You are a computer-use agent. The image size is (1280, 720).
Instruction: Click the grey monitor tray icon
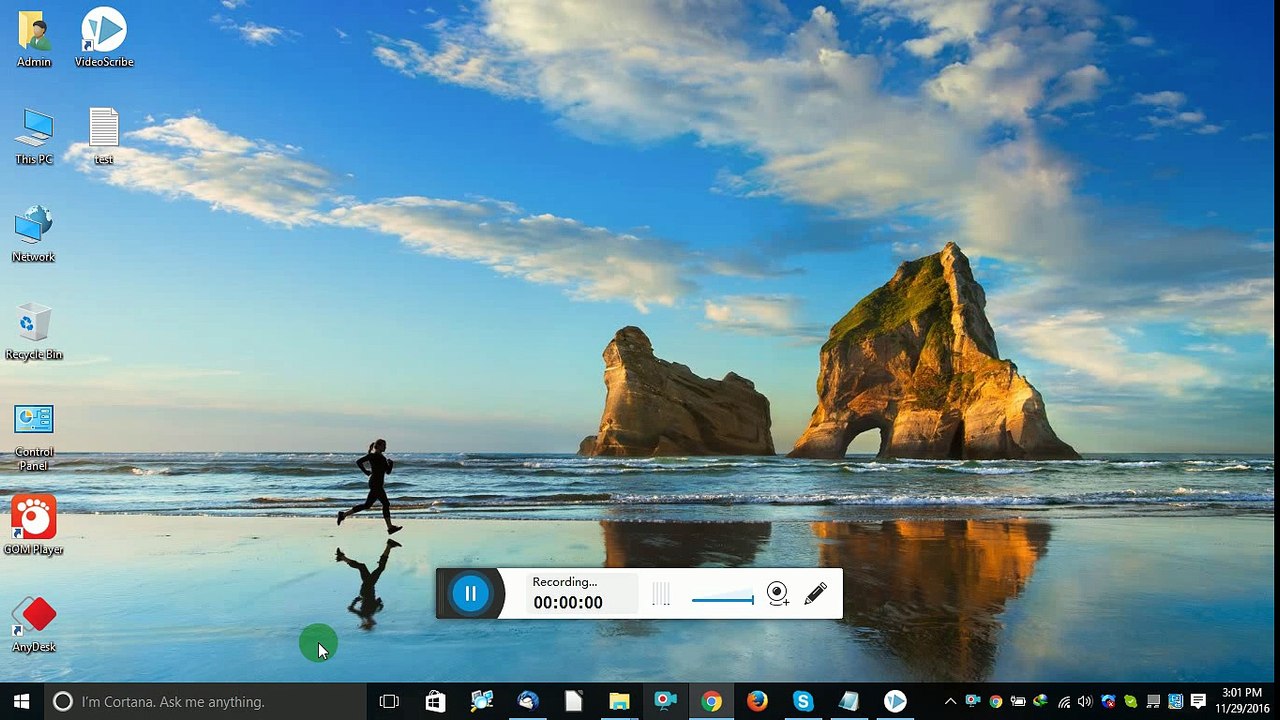[x=1153, y=702]
